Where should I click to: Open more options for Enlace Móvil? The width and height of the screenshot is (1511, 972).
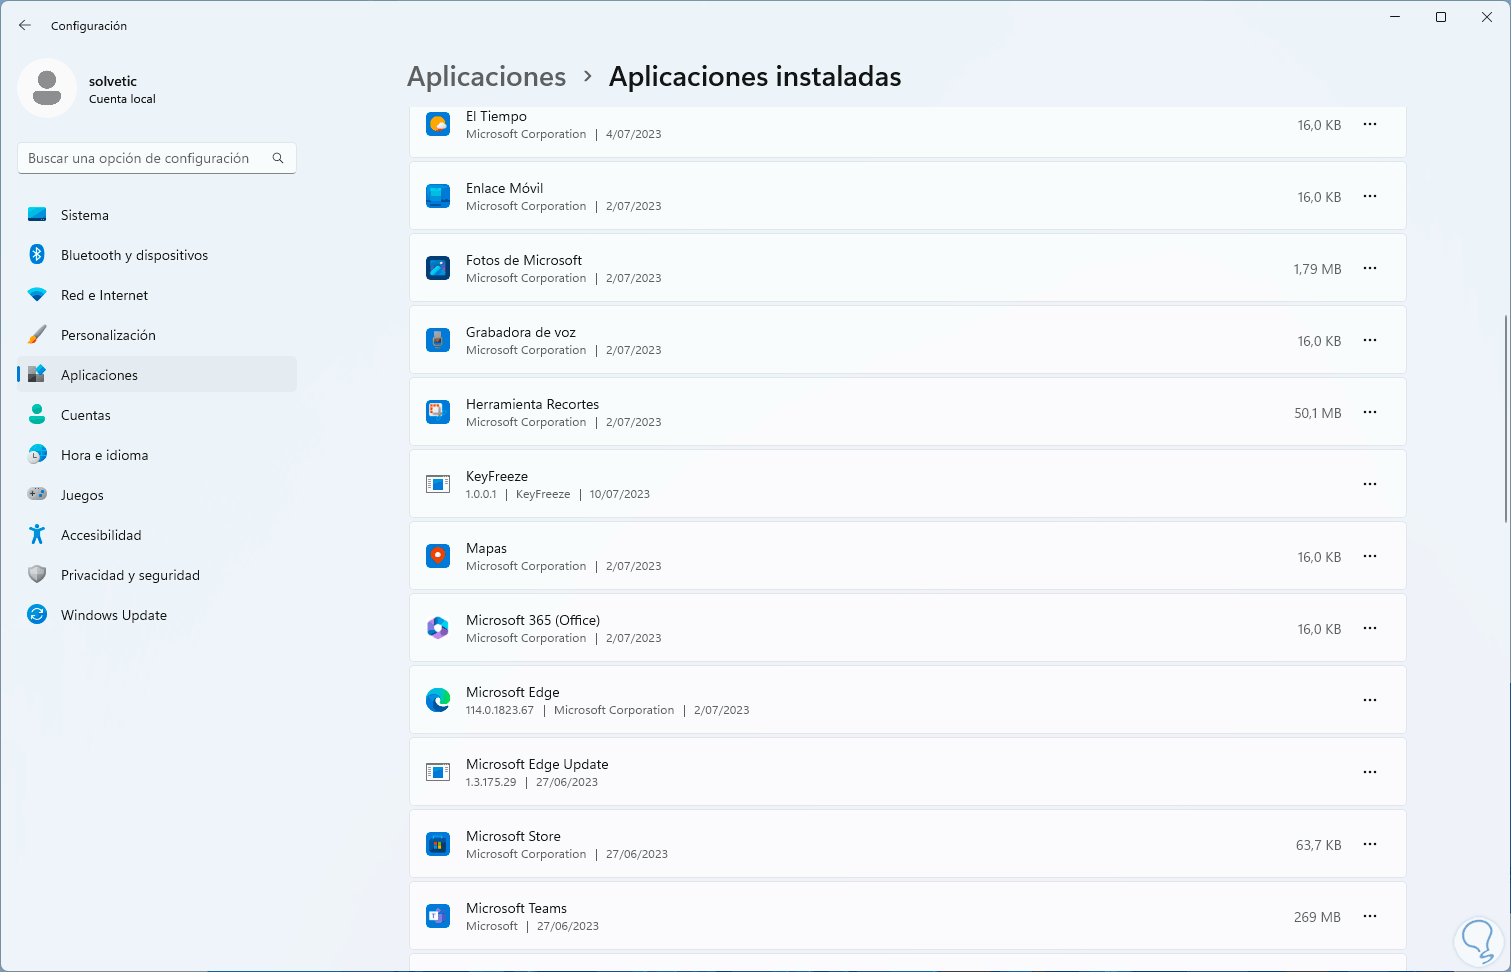[1370, 196]
